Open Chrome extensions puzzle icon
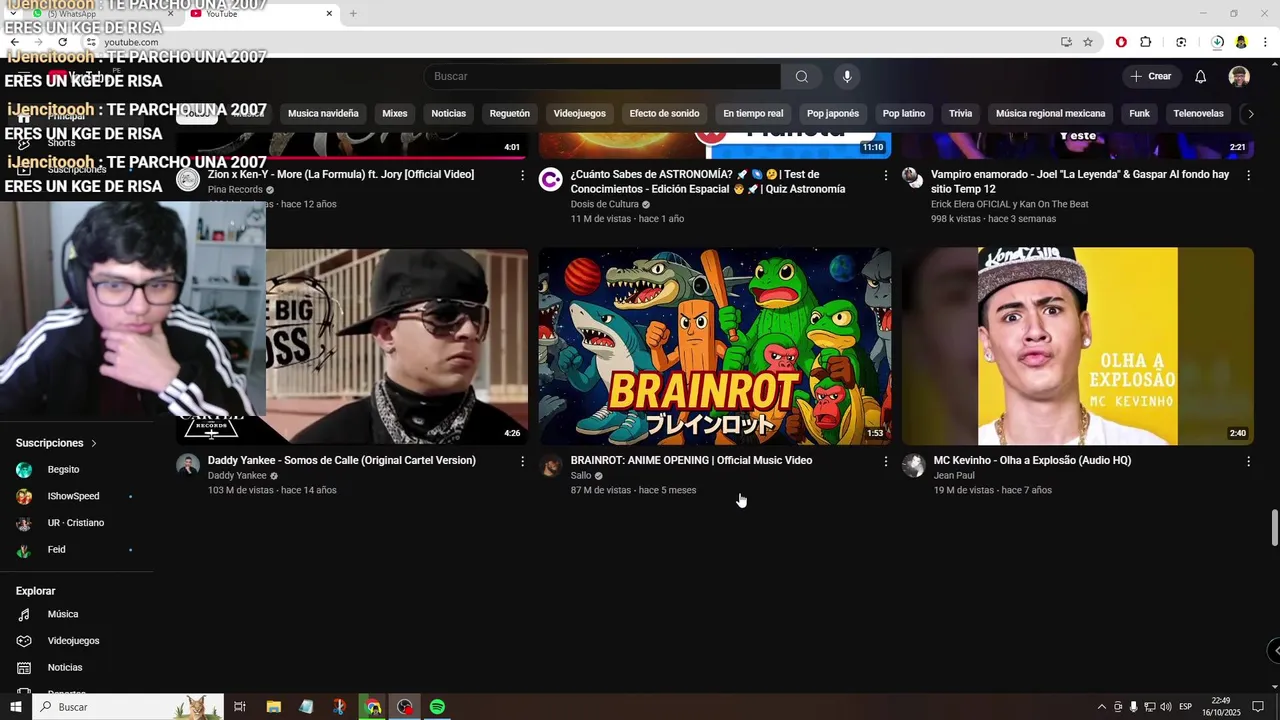The image size is (1280, 720). (x=1146, y=42)
